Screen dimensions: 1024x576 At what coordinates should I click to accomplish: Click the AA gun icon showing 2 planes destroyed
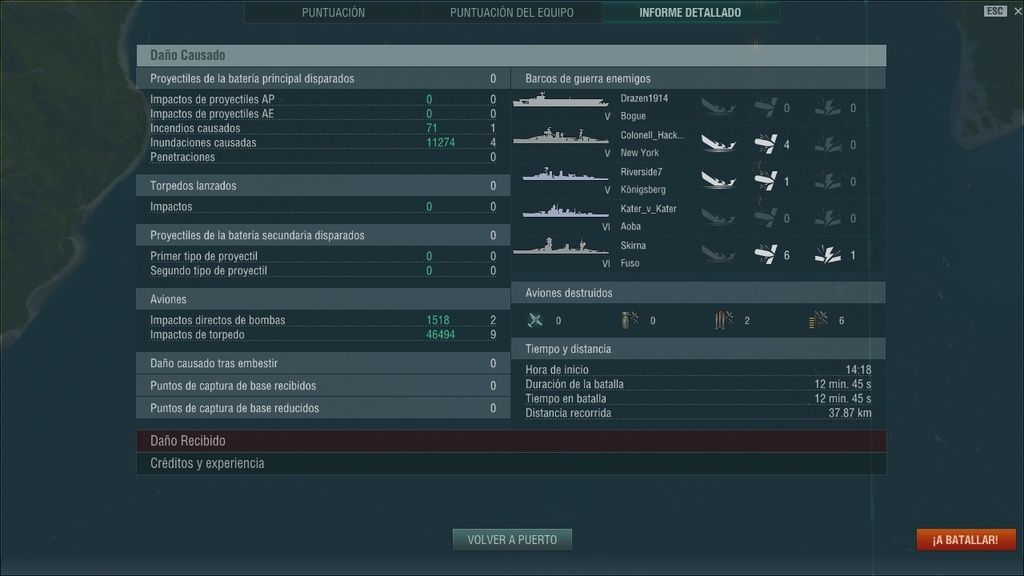pyautogui.click(x=720, y=320)
